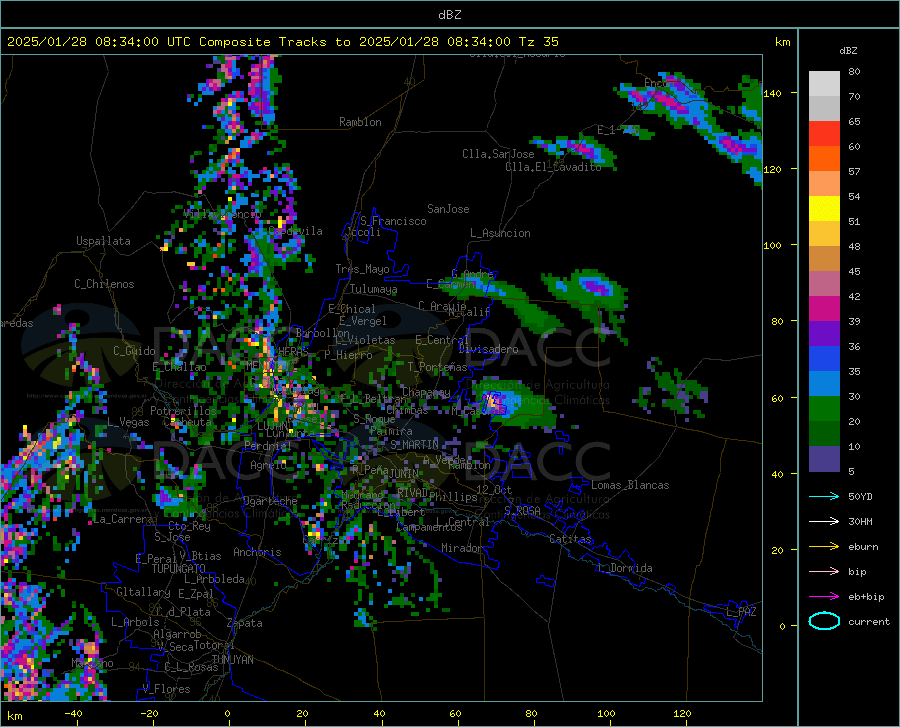Click the Uspallata place label
The height and width of the screenshot is (727, 900).
pyautogui.click(x=103, y=241)
